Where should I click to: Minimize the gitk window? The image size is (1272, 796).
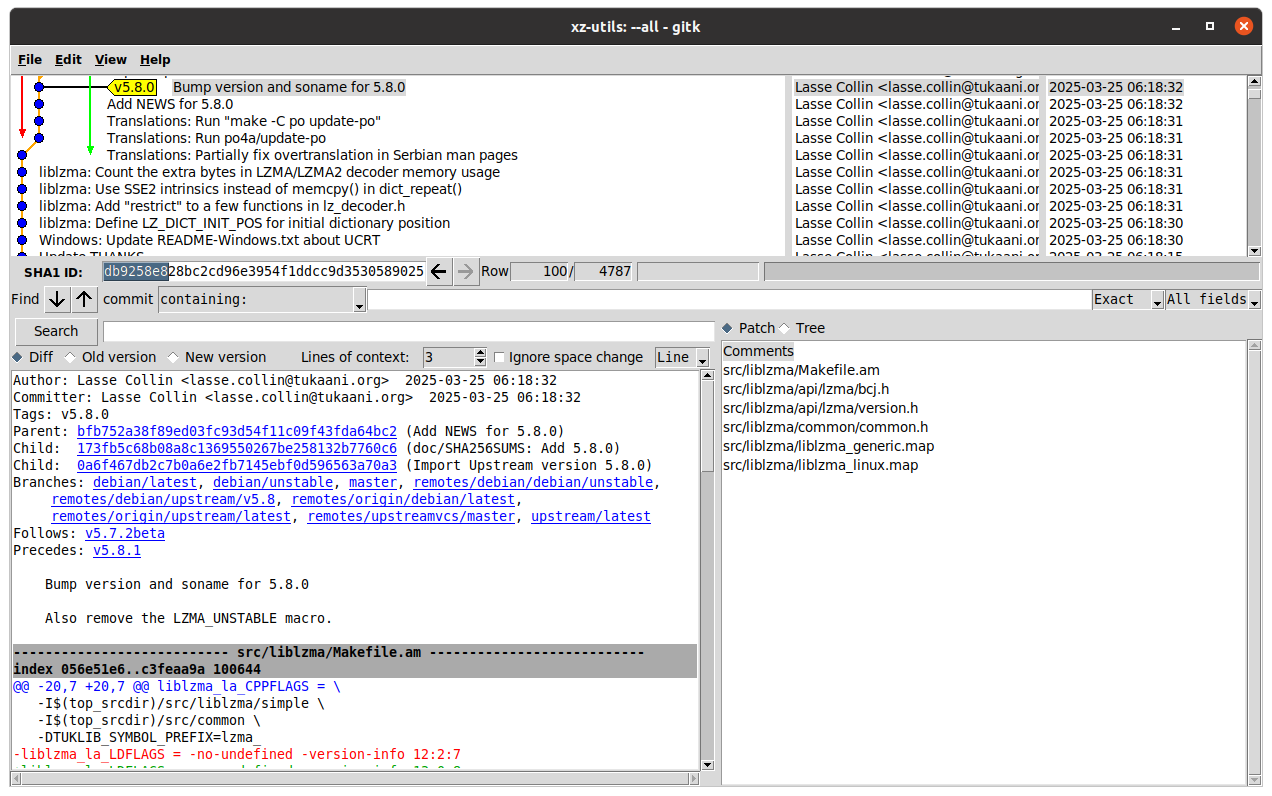pyautogui.click(x=1175, y=26)
